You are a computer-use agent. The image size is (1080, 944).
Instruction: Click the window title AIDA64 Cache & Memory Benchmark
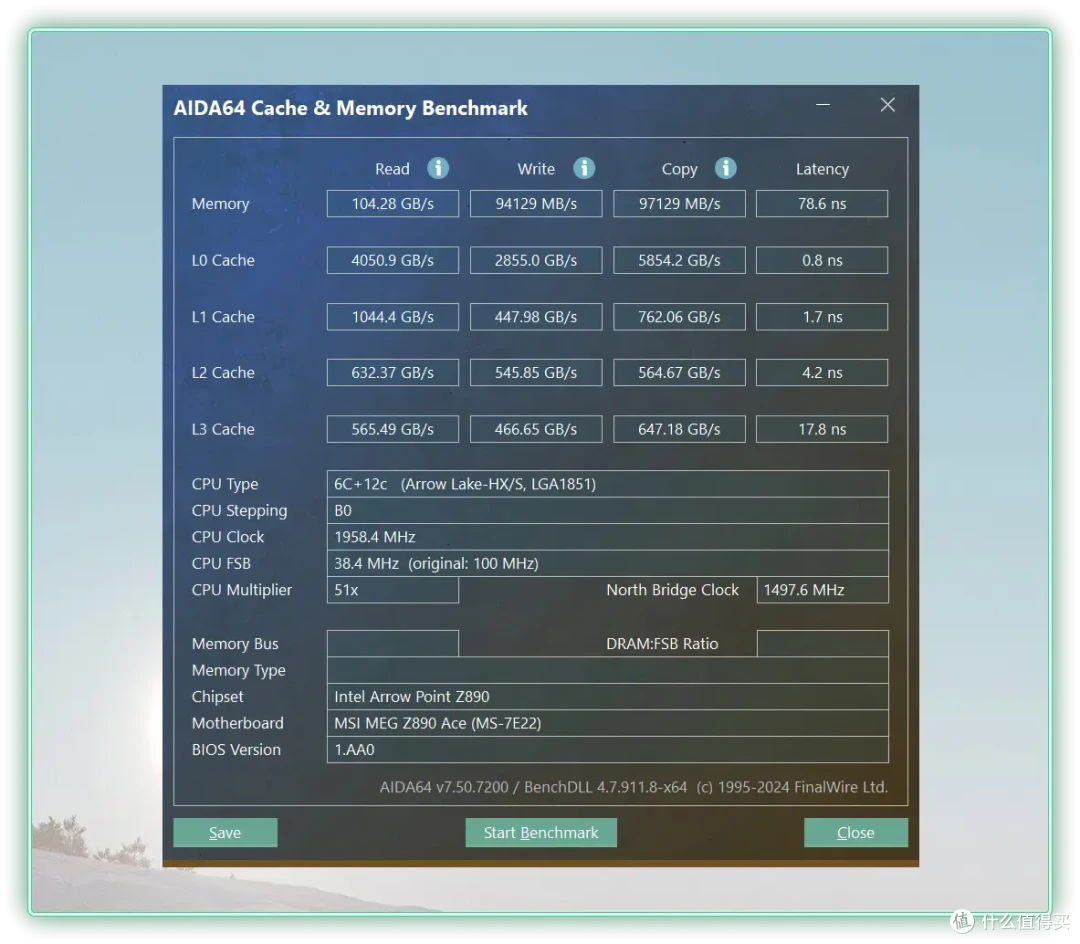[x=351, y=108]
